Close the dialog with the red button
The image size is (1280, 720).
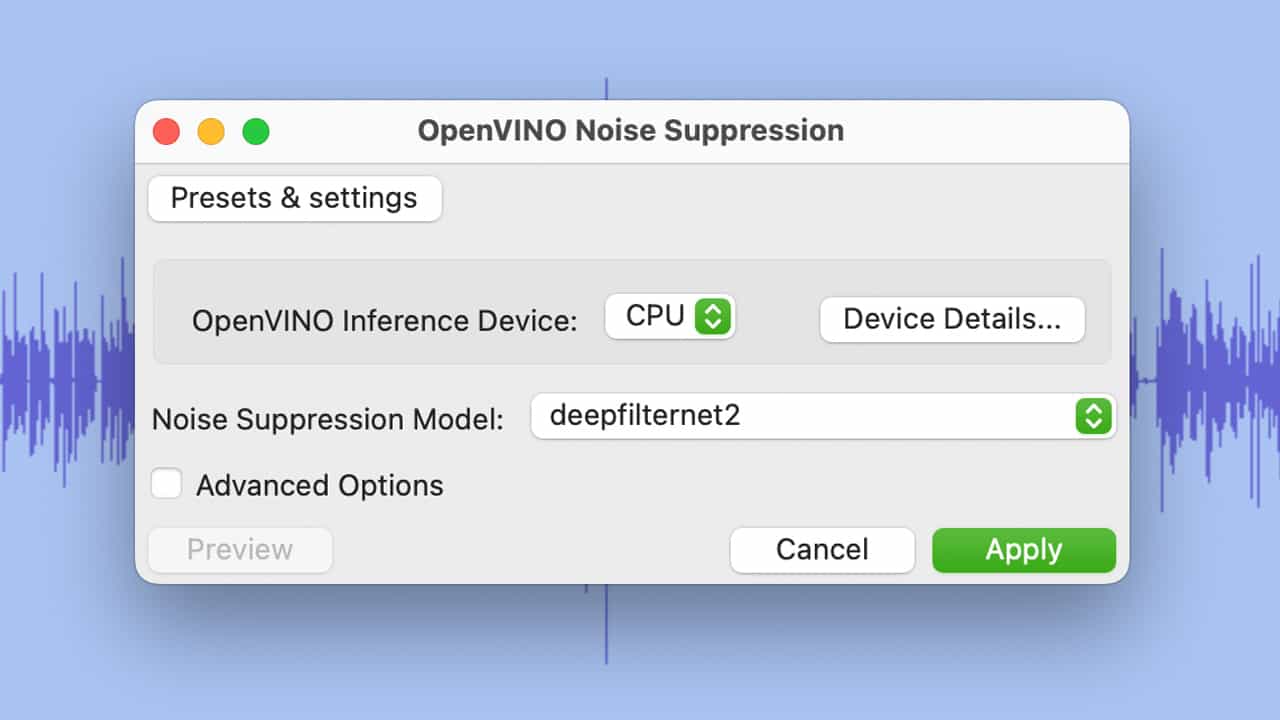pyautogui.click(x=166, y=131)
